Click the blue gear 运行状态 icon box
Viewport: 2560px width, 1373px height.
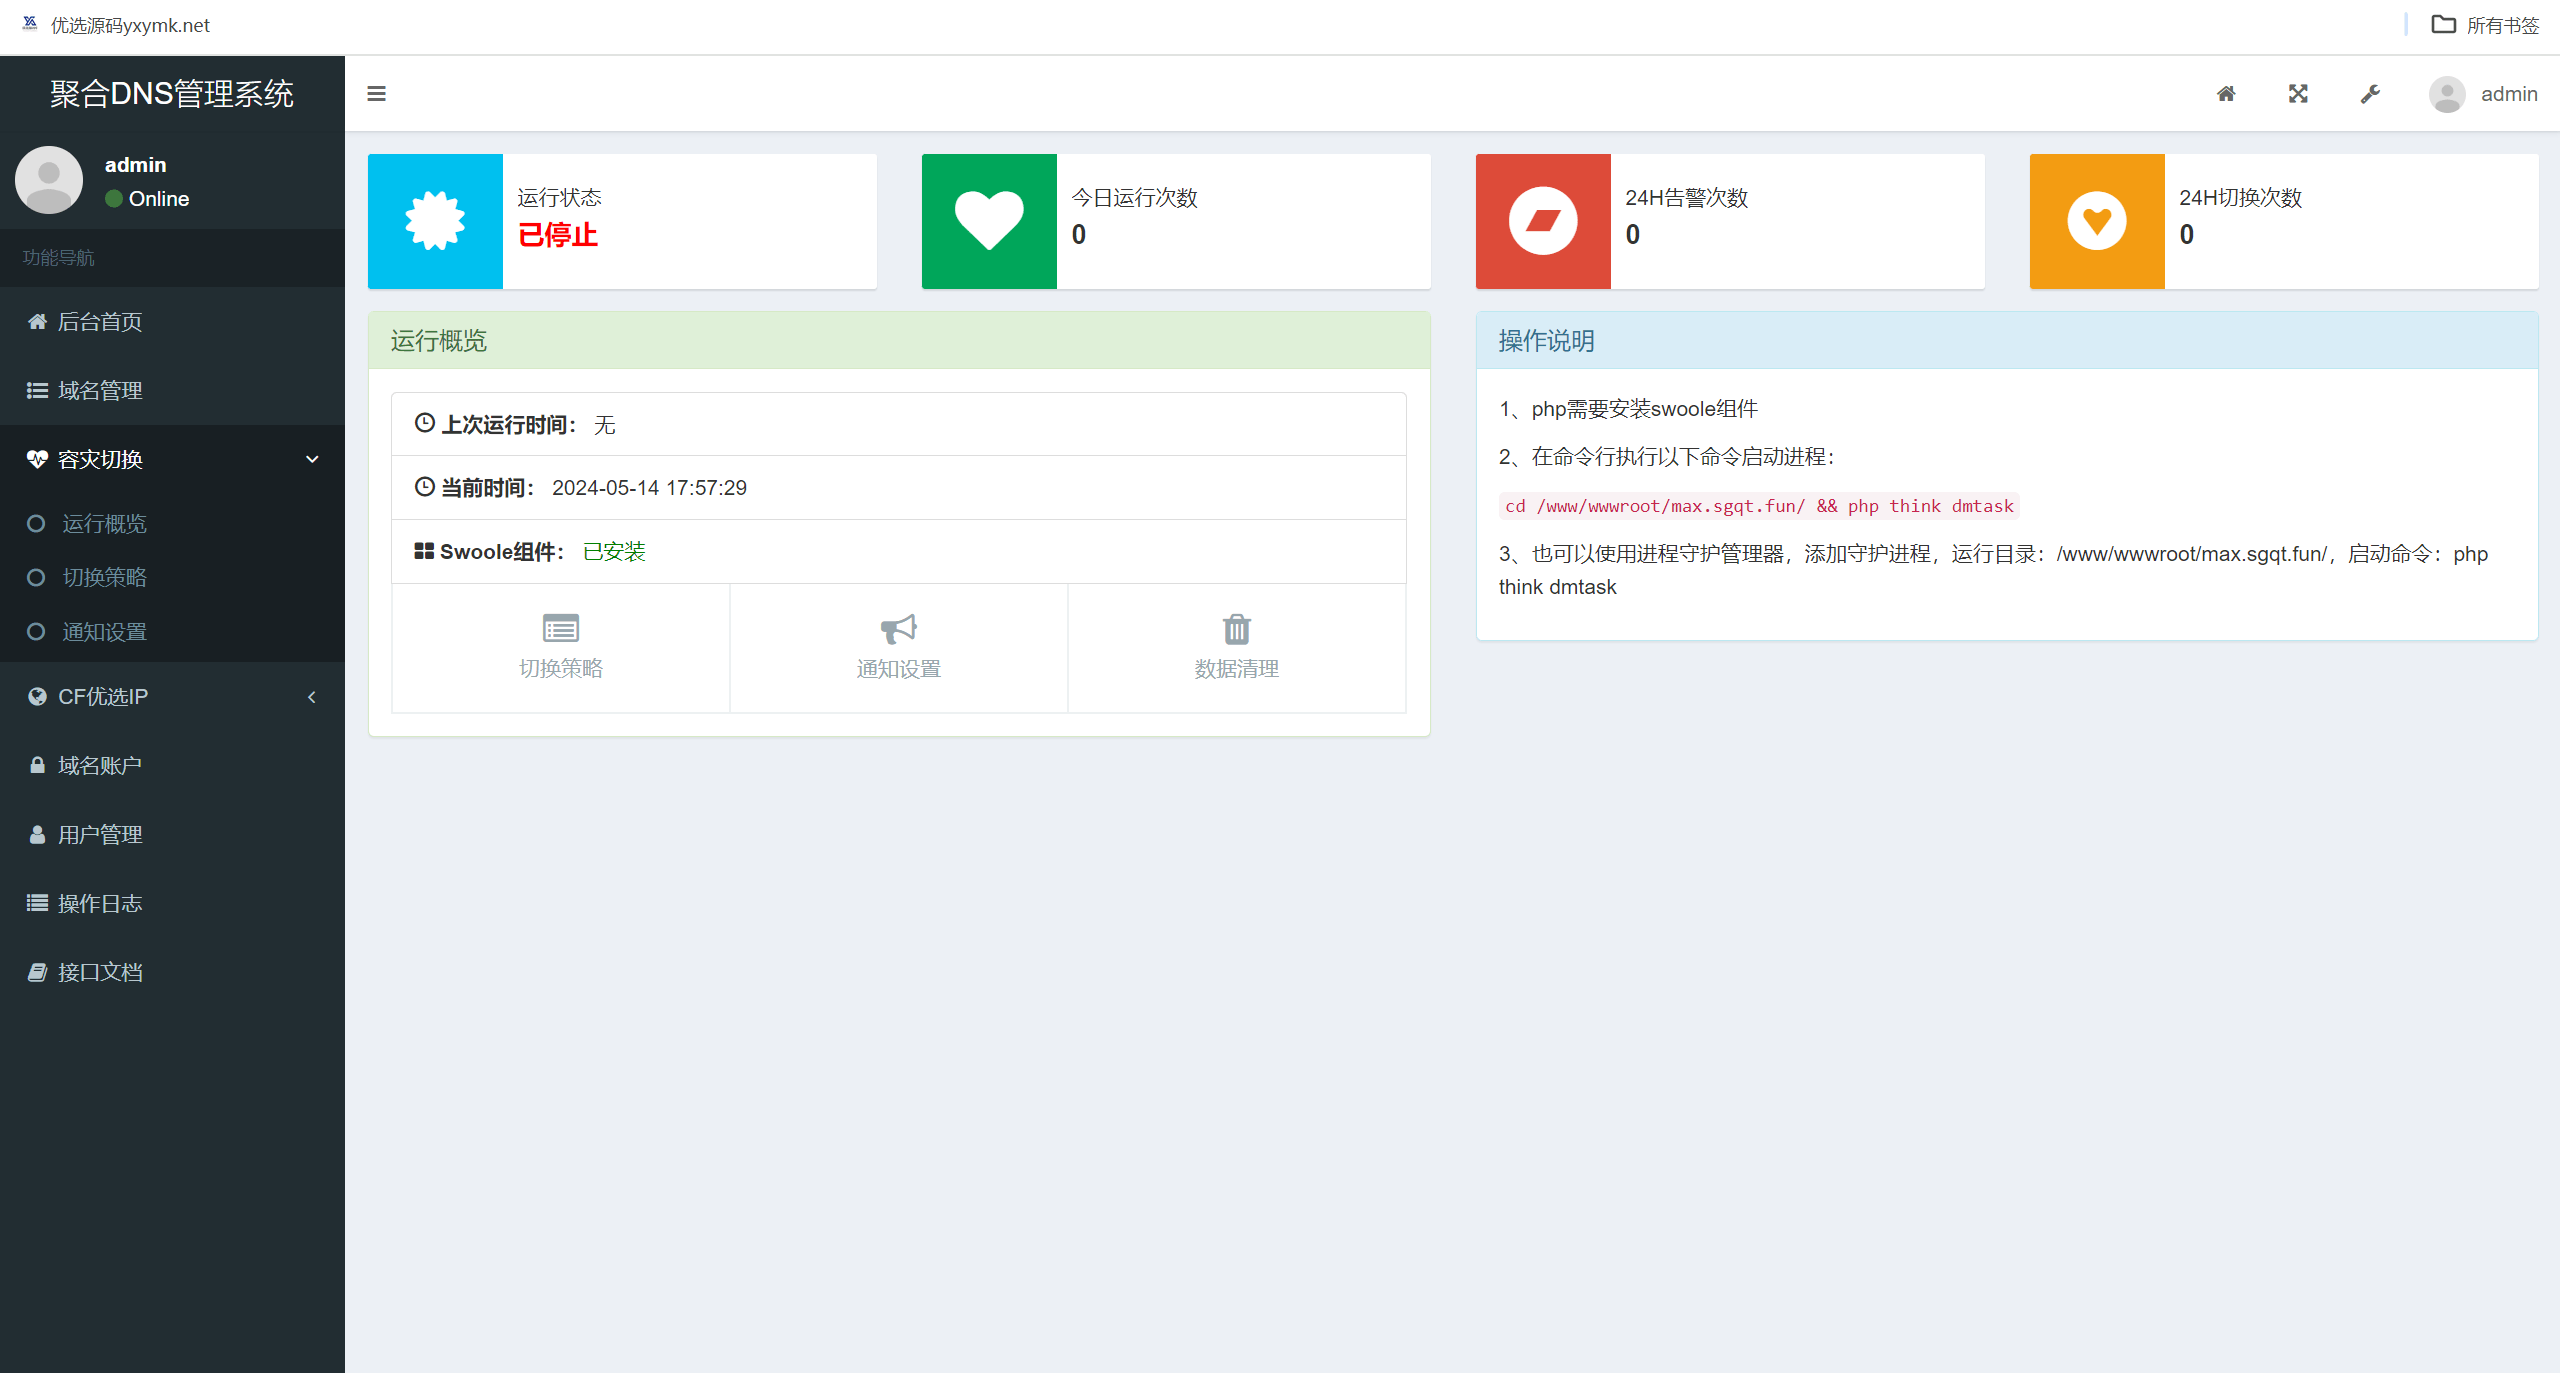click(x=435, y=221)
